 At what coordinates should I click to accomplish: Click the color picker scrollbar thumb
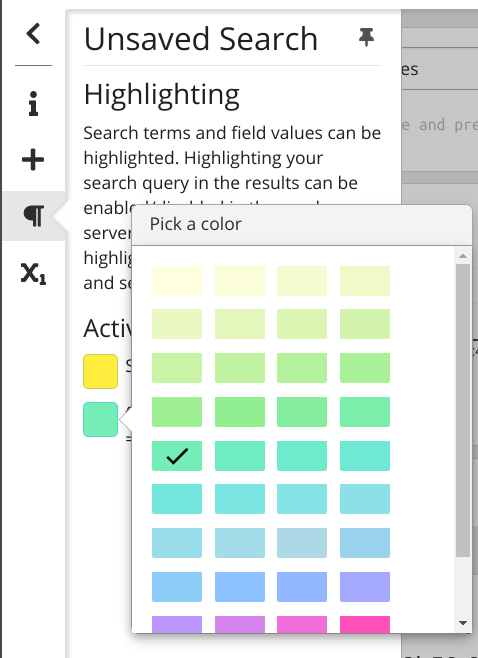coord(463,410)
